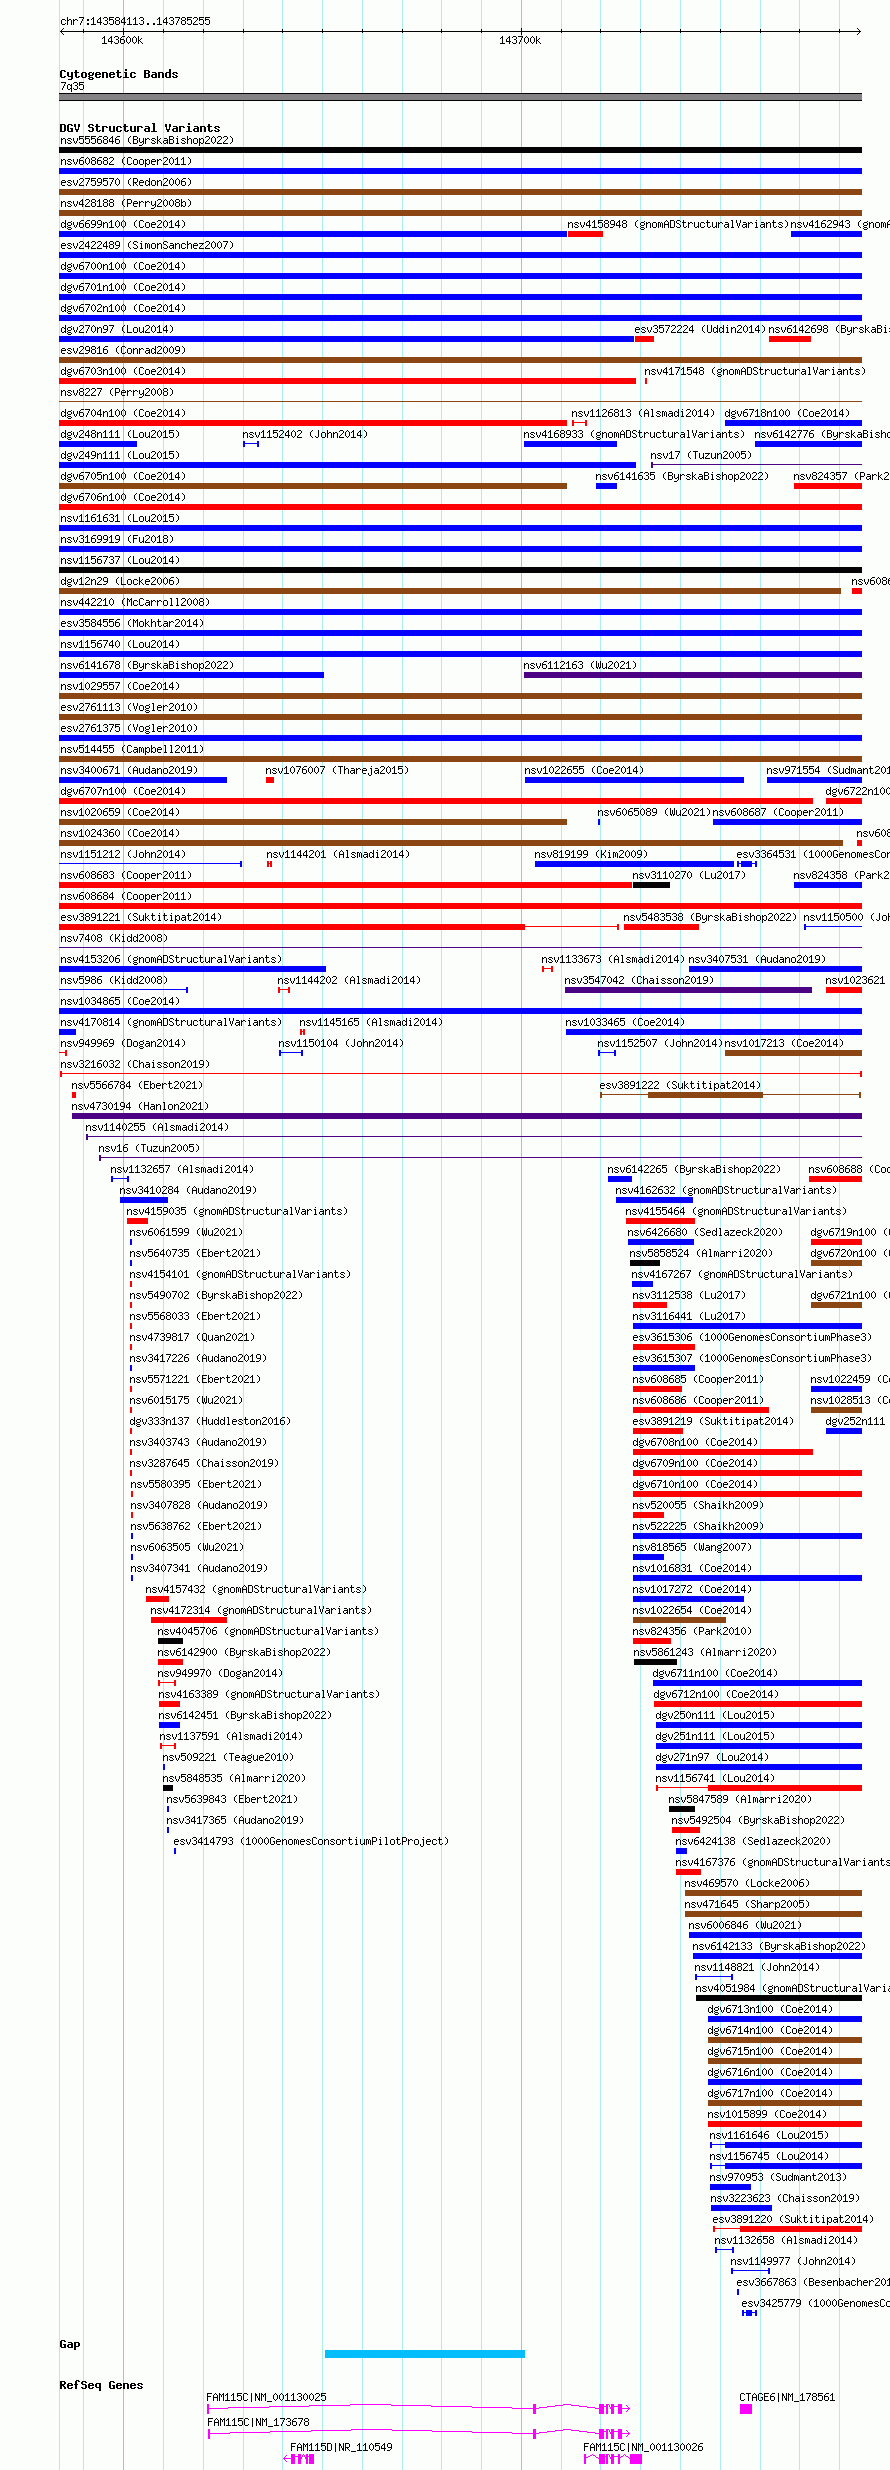Image resolution: width=890 pixels, height=2470 pixels.
Task: Click esv2761113 (Vogler2010) variant label
Action: click(129, 707)
